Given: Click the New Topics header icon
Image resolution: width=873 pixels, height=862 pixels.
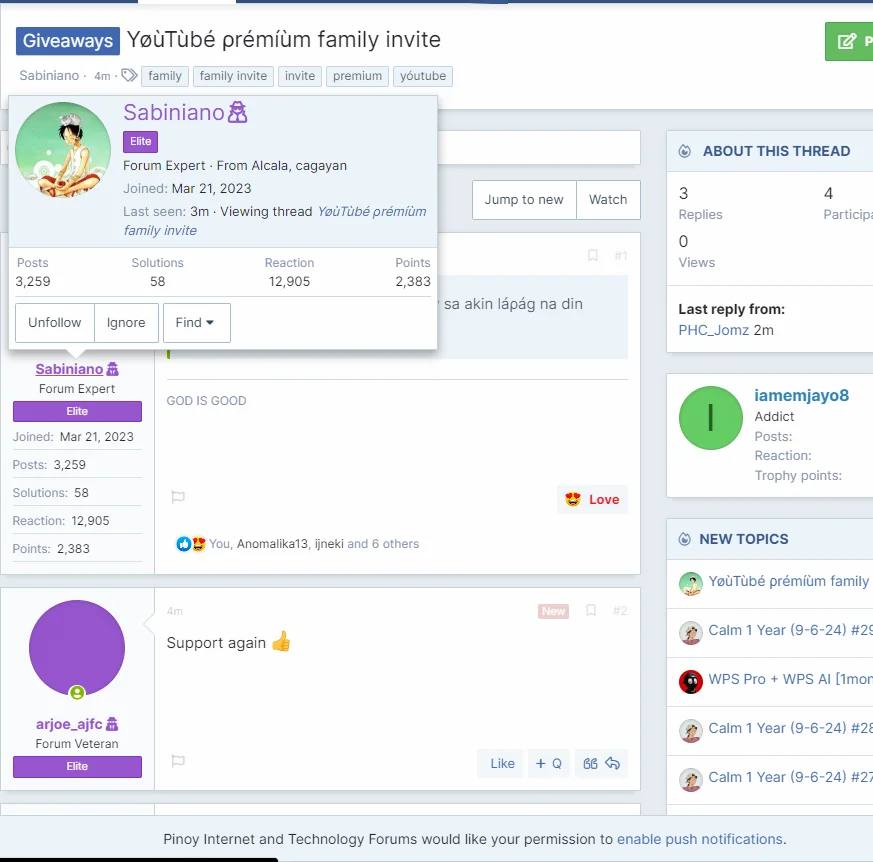Looking at the screenshot, I should [685, 539].
